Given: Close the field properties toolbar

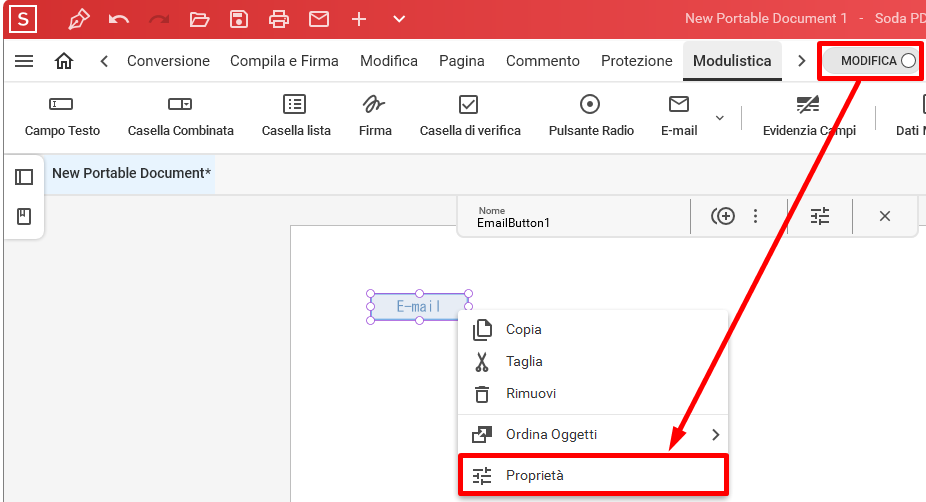Looking at the screenshot, I should pyautogui.click(x=885, y=216).
